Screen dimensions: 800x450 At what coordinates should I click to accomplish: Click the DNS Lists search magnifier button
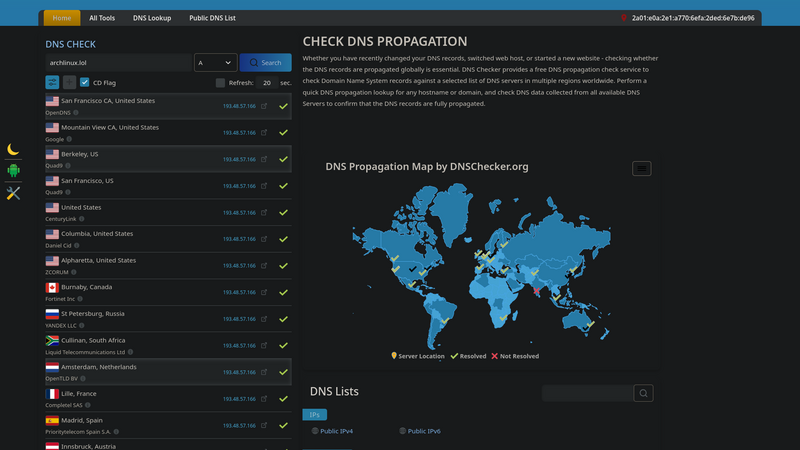click(x=643, y=393)
